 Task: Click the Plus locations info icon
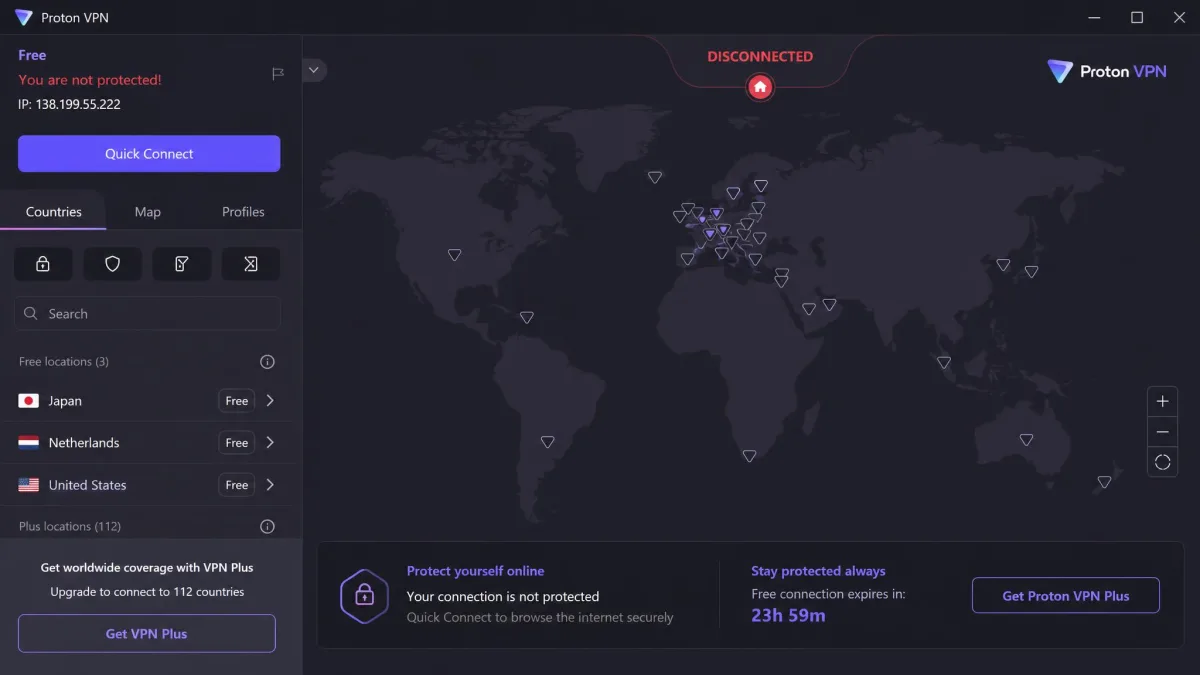[x=267, y=526]
